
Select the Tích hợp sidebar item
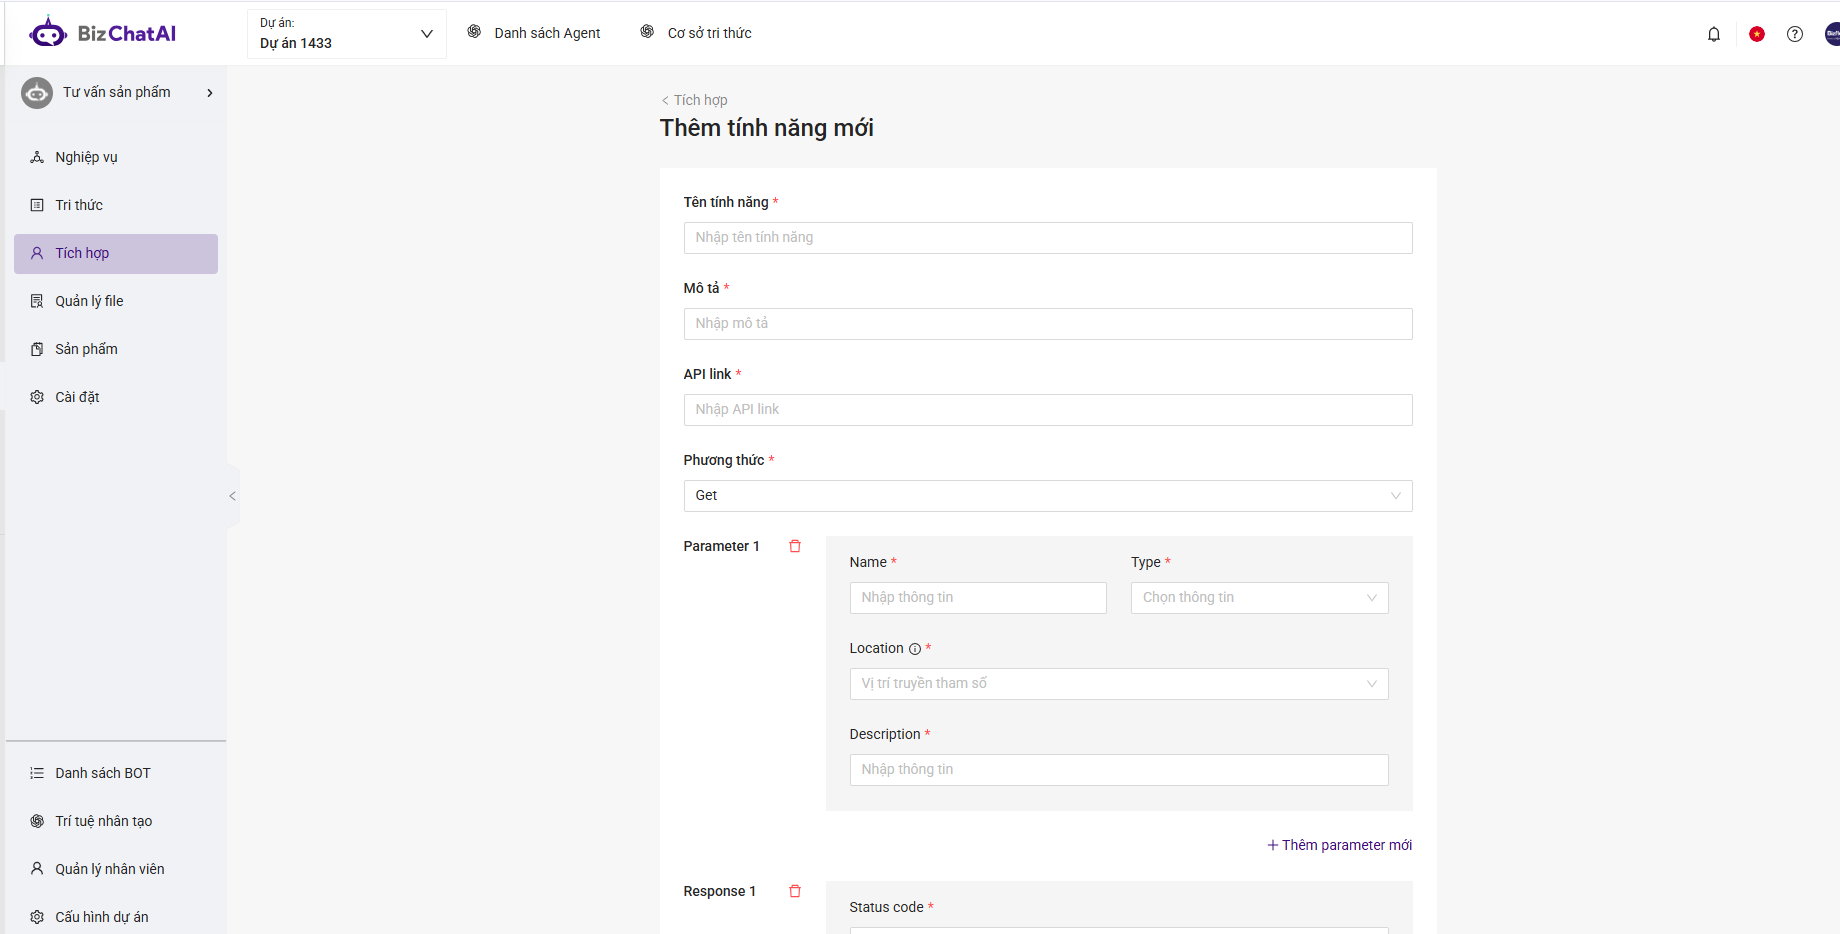tap(116, 253)
